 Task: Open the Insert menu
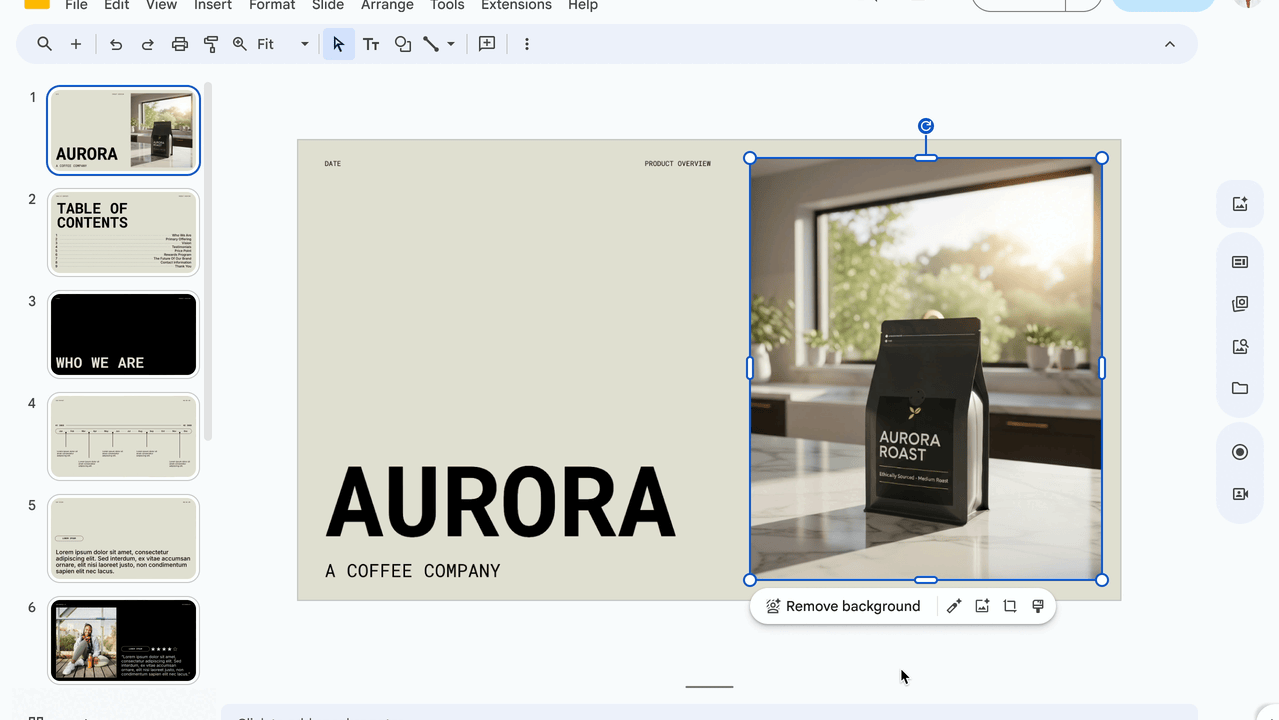coord(213,5)
